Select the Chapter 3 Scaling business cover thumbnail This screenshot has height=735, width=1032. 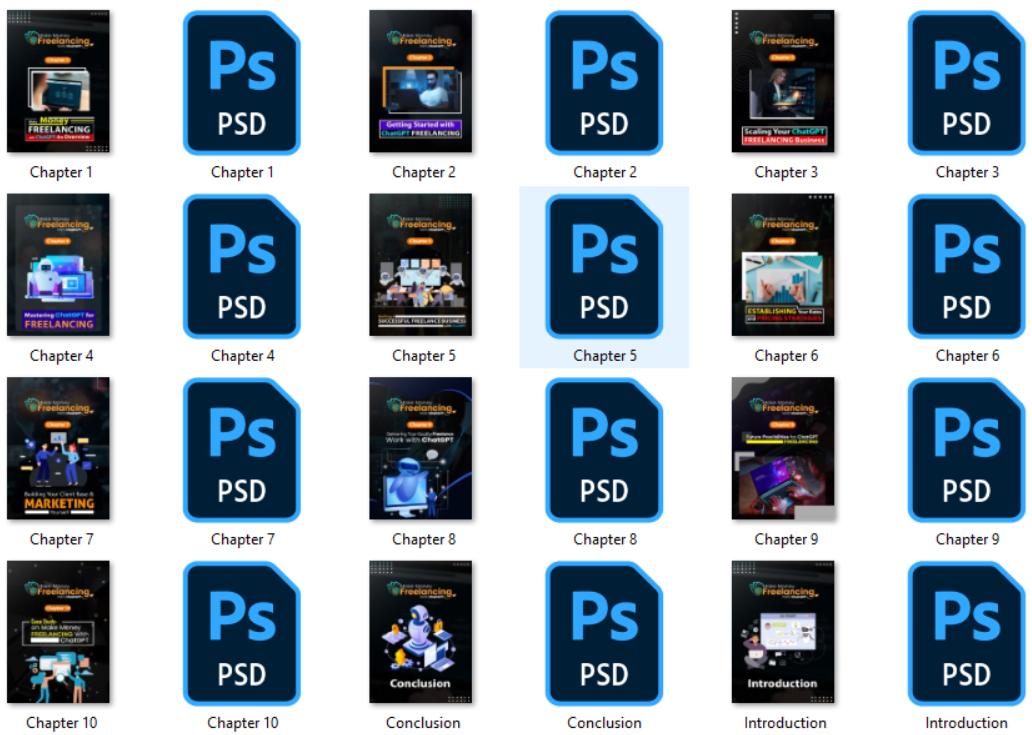784,82
